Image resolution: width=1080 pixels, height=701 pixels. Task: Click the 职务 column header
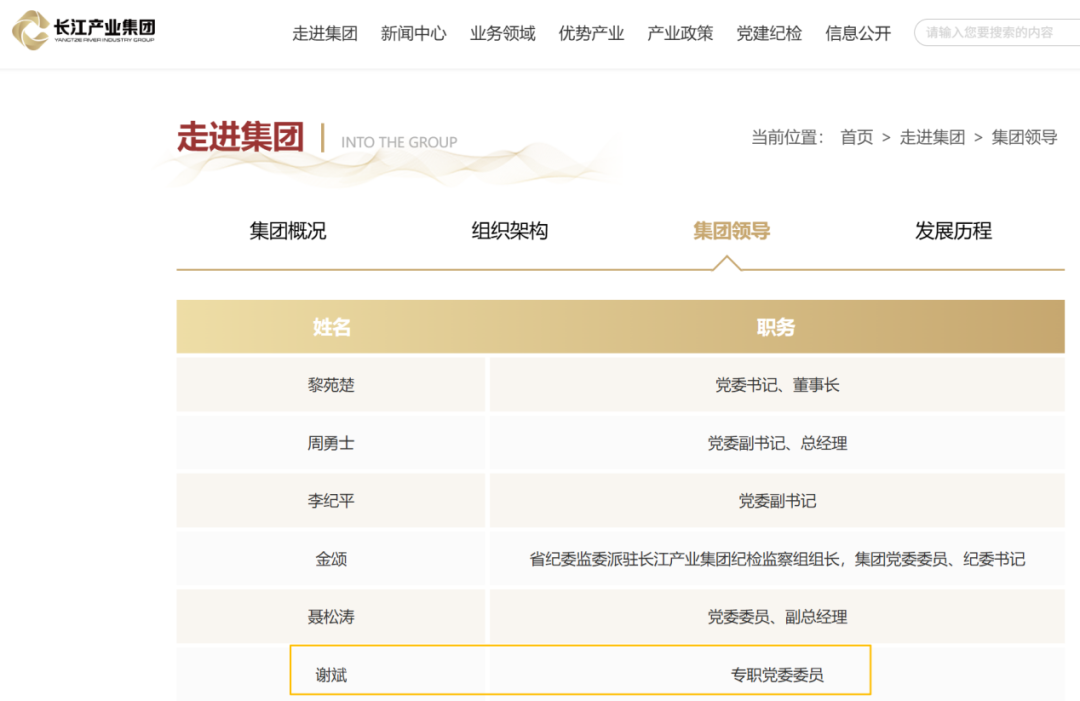point(776,327)
